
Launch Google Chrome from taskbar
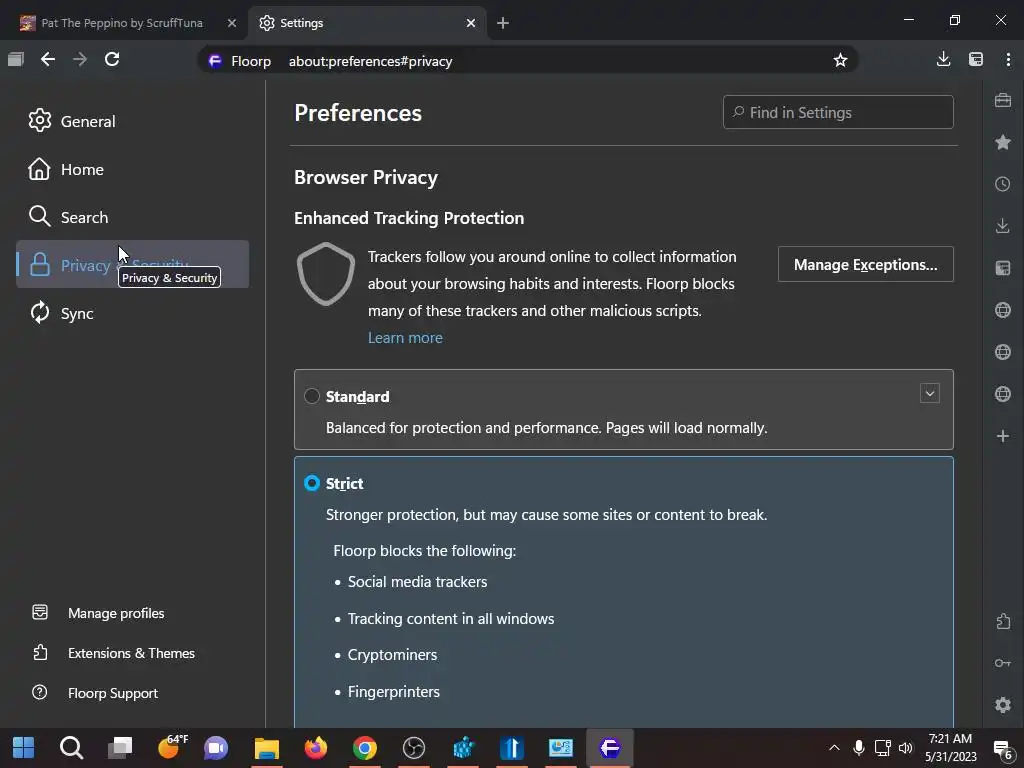[364, 748]
